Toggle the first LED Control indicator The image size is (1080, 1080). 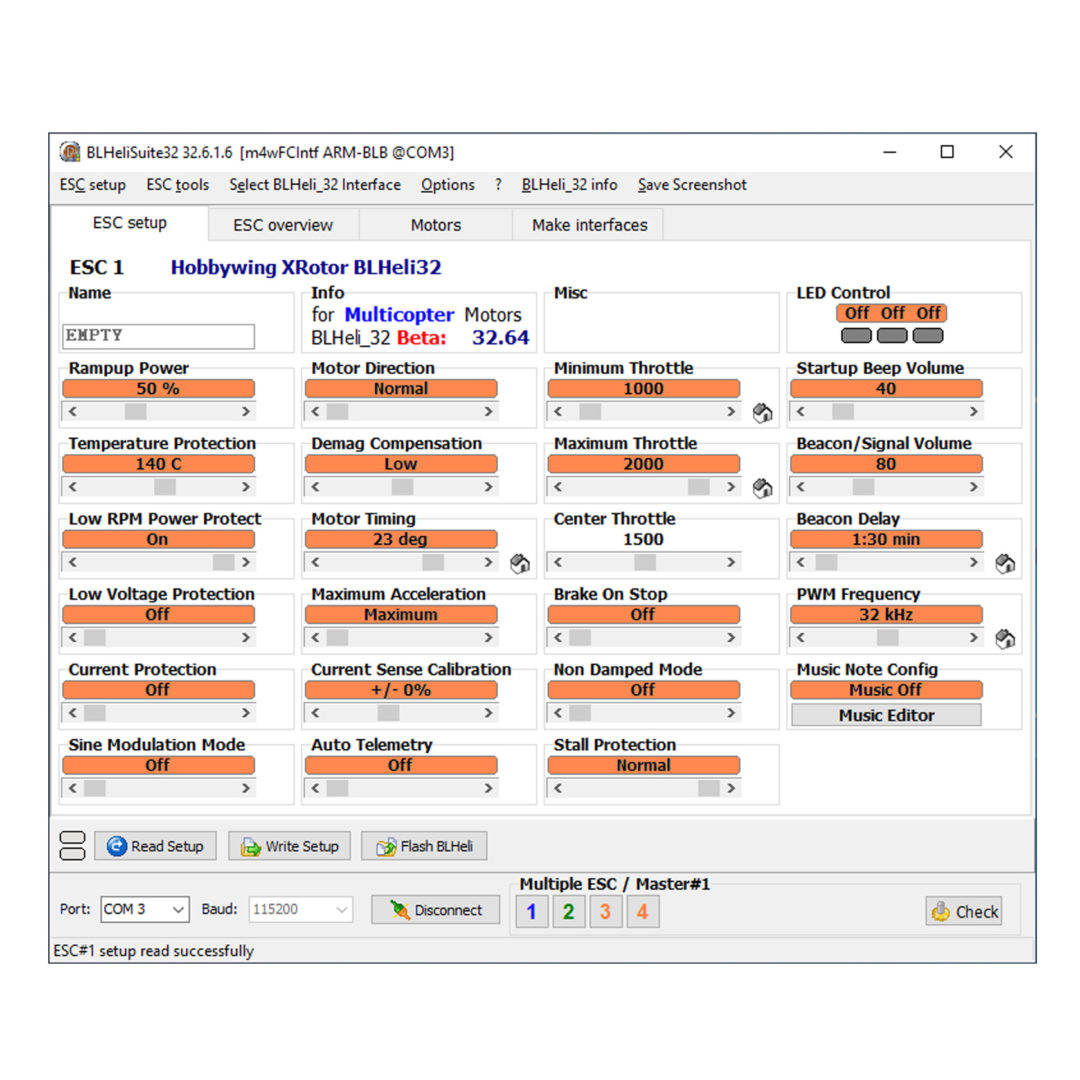pyautogui.click(x=856, y=335)
